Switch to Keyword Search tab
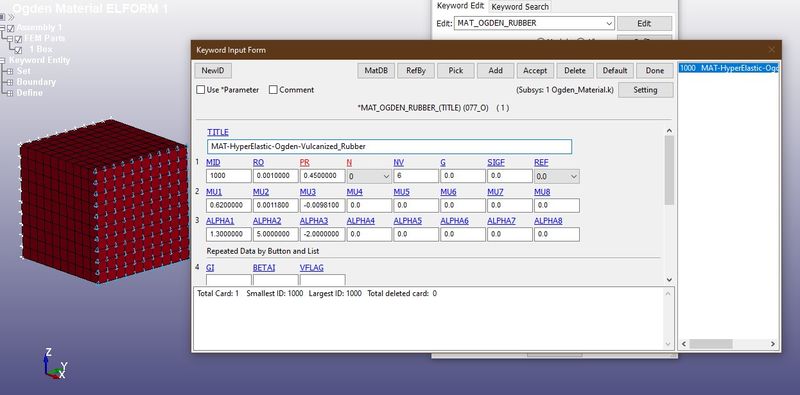The image size is (800, 395). pos(520,7)
